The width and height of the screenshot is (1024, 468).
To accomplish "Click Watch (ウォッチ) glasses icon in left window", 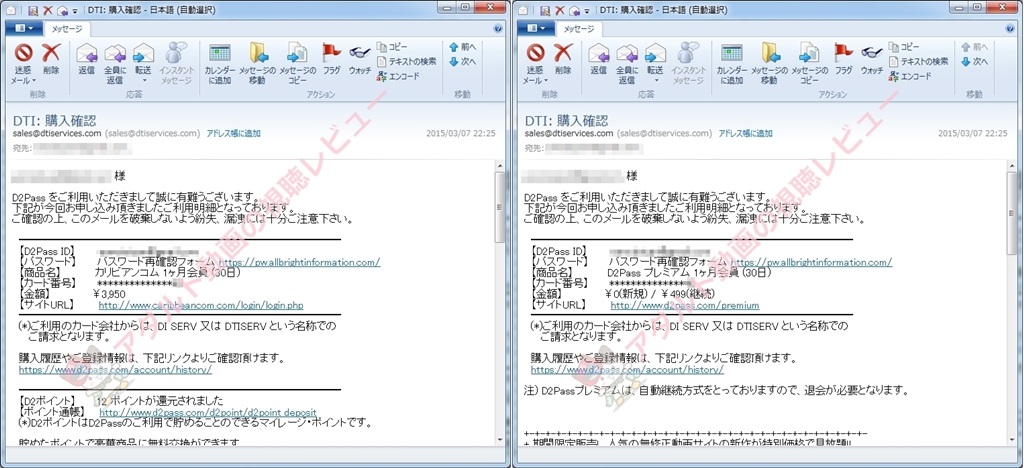I will 360,52.
